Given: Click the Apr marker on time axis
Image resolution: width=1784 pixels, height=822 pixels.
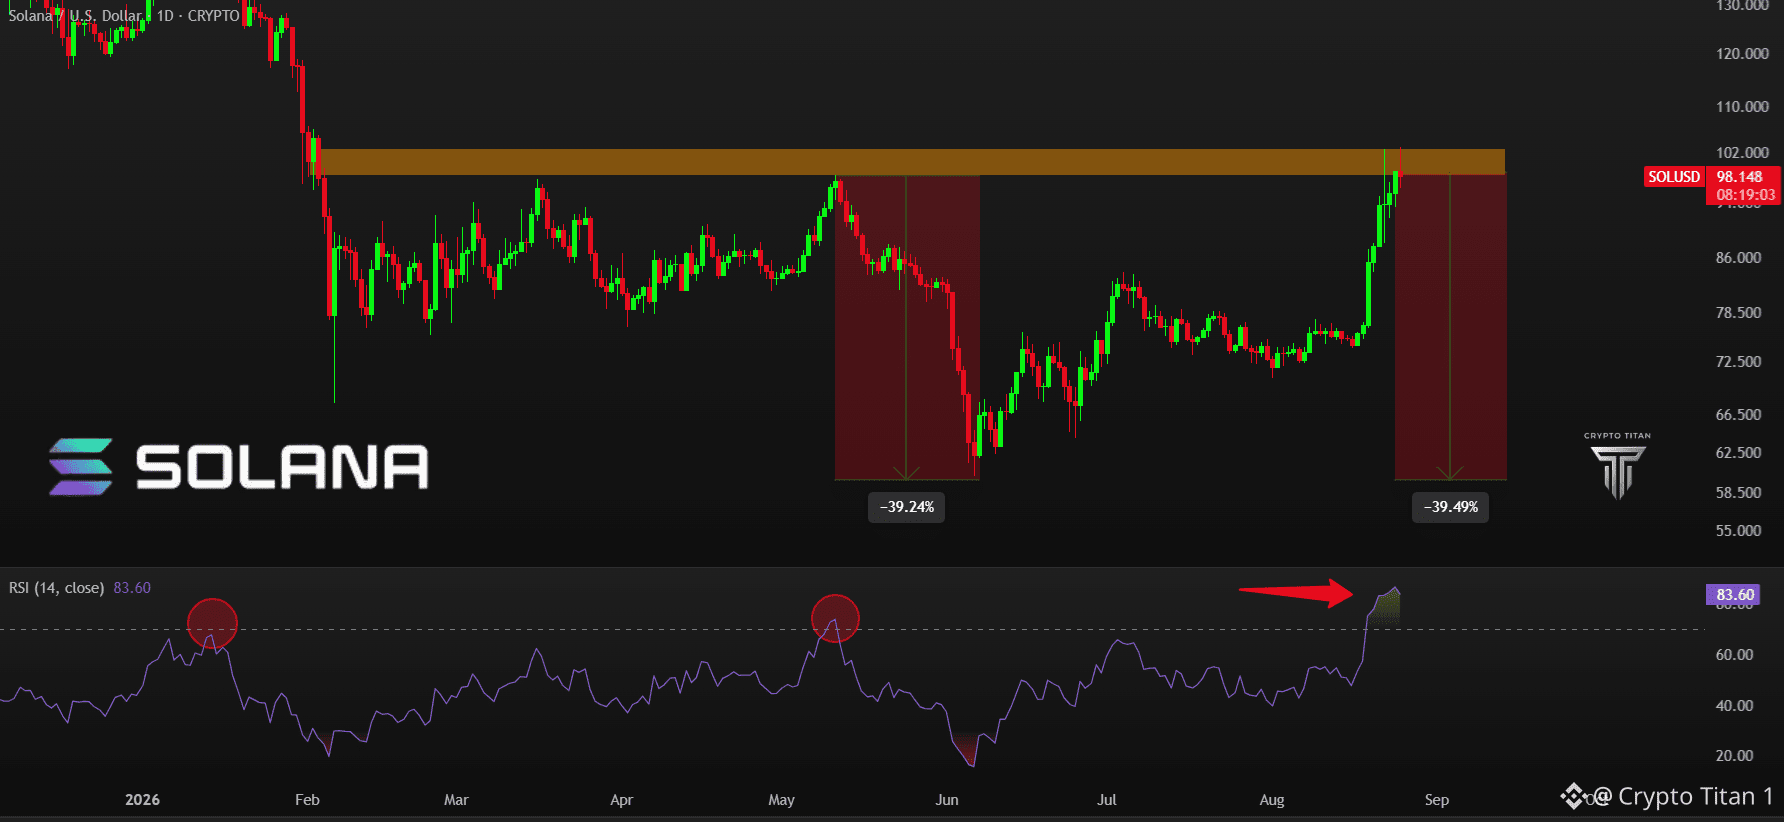Looking at the screenshot, I should (621, 800).
